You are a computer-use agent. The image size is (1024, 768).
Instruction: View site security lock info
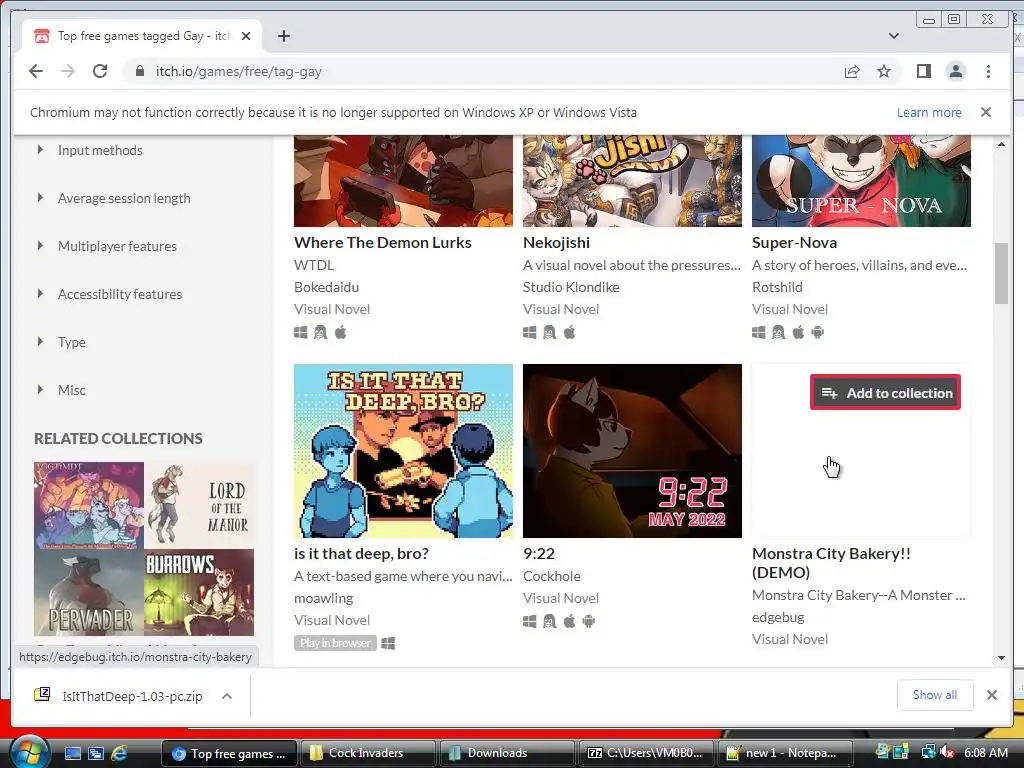point(139,71)
